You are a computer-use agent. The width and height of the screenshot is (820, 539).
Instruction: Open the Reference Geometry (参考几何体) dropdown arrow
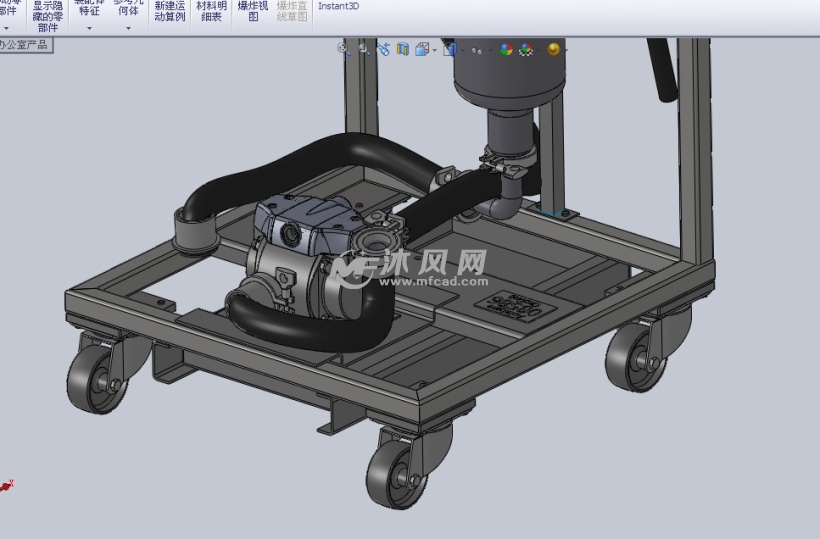[128, 28]
